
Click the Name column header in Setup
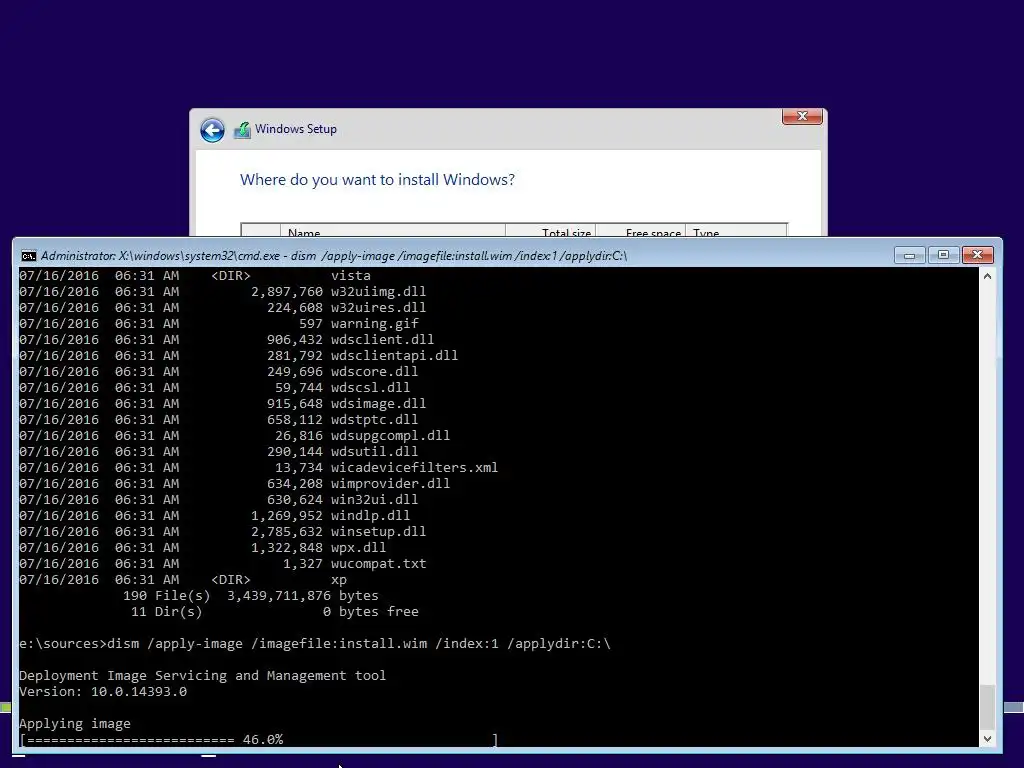(392, 231)
